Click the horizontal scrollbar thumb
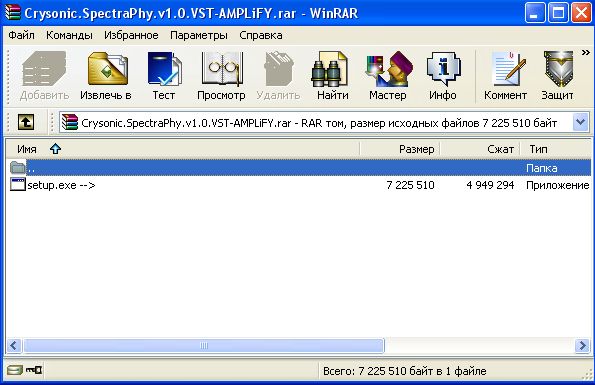 coord(204,346)
